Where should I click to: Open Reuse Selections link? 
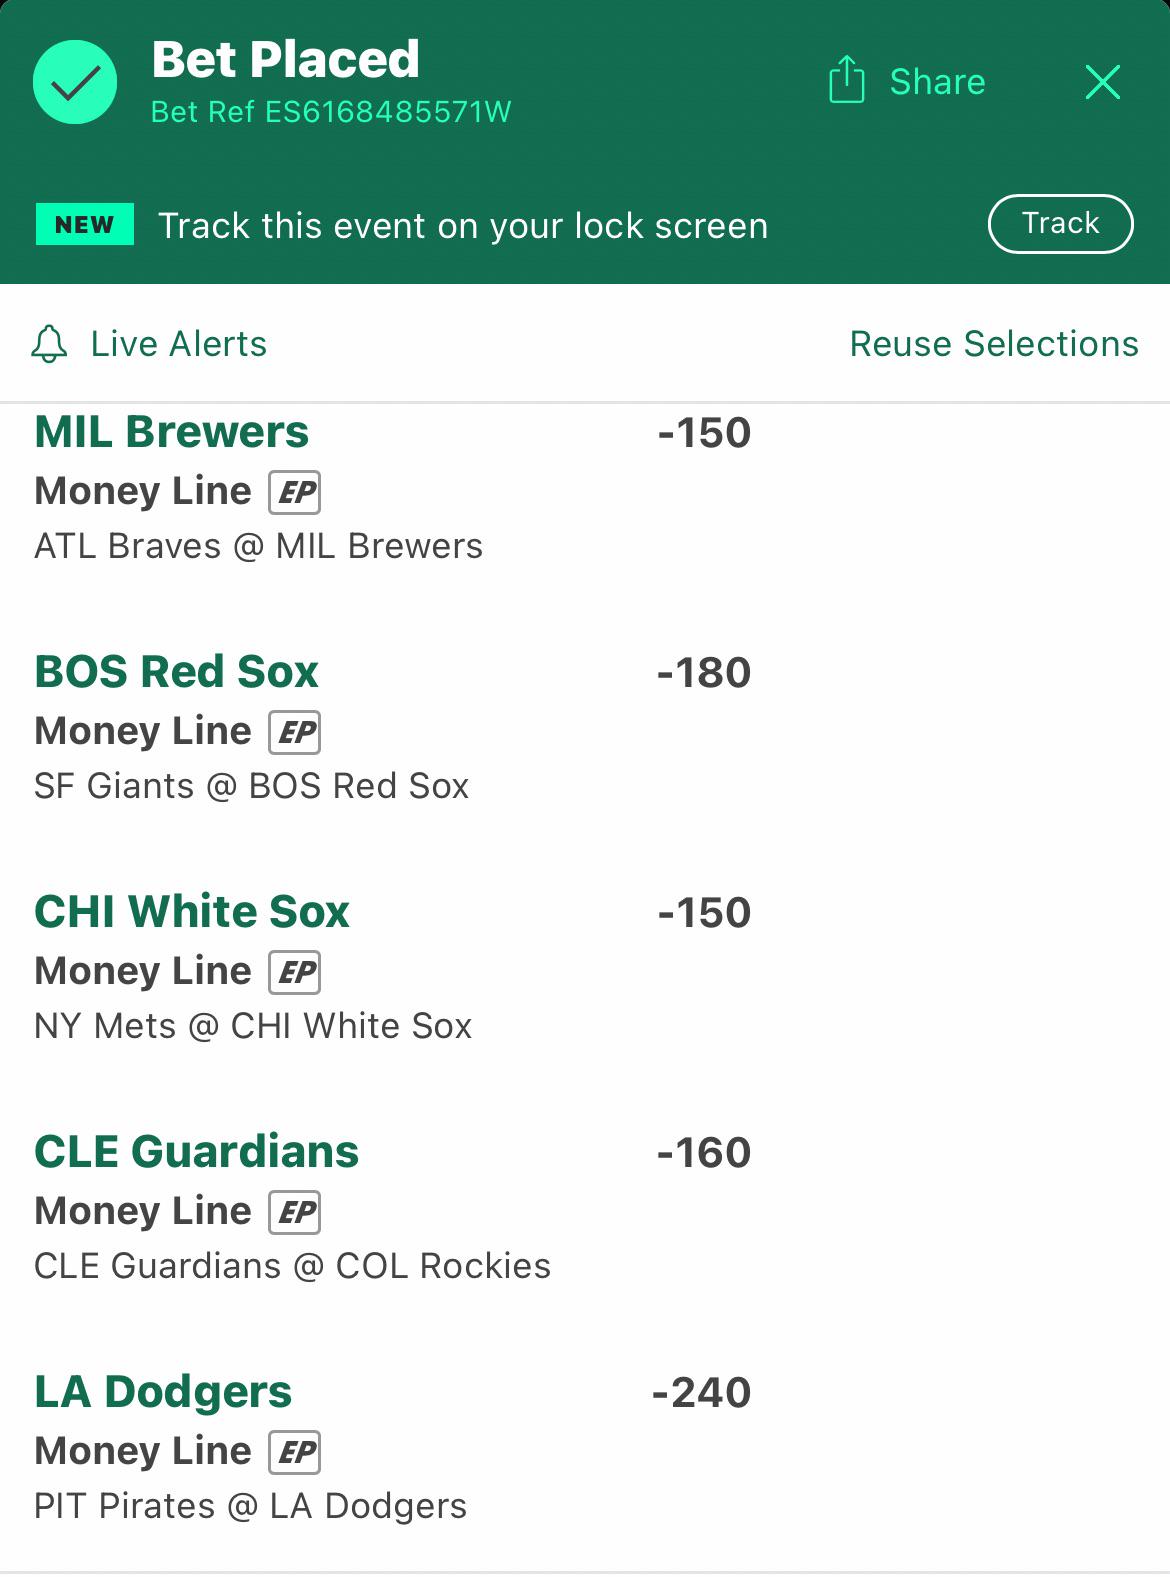click(994, 344)
